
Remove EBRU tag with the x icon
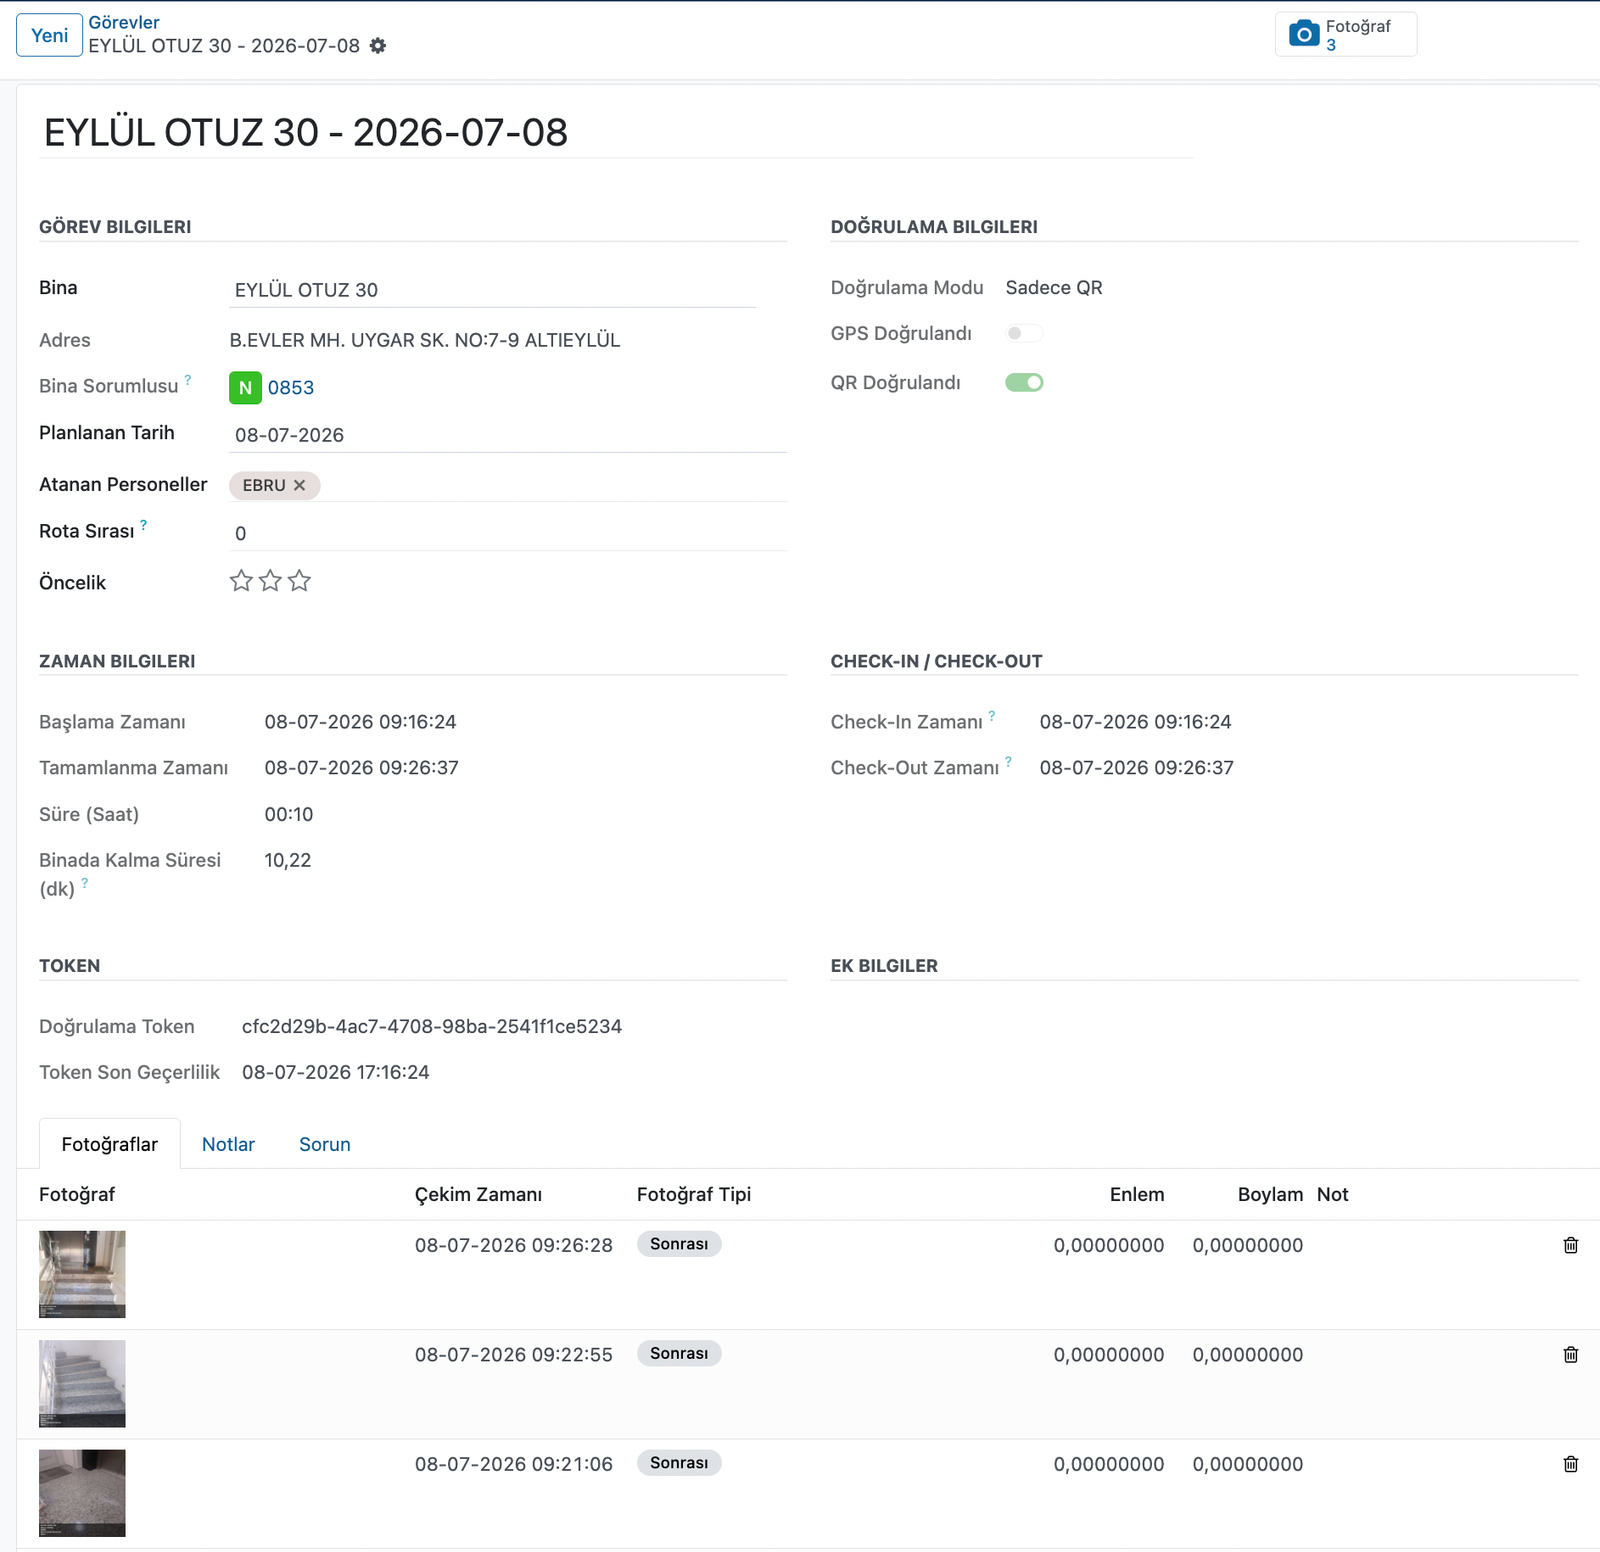point(299,485)
